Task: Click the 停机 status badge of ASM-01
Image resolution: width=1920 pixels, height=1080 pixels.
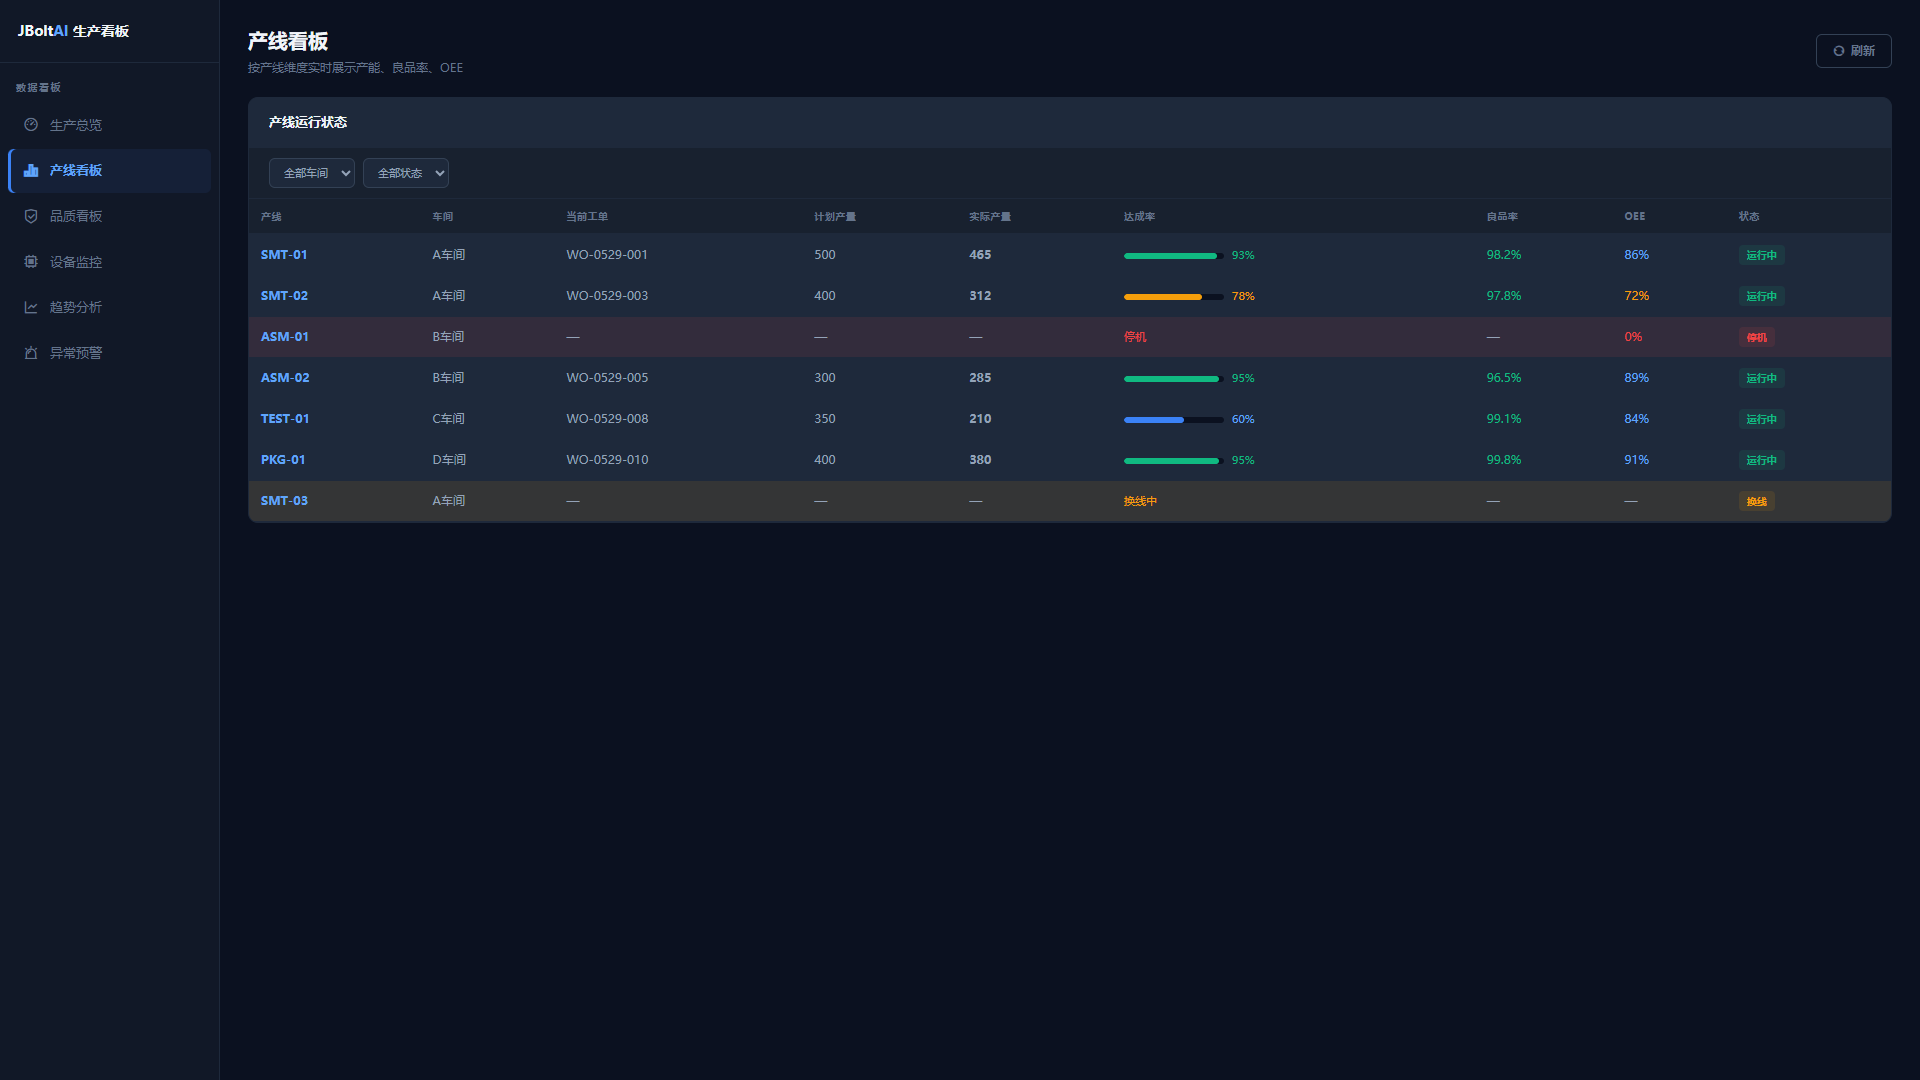Action: pos(1757,338)
